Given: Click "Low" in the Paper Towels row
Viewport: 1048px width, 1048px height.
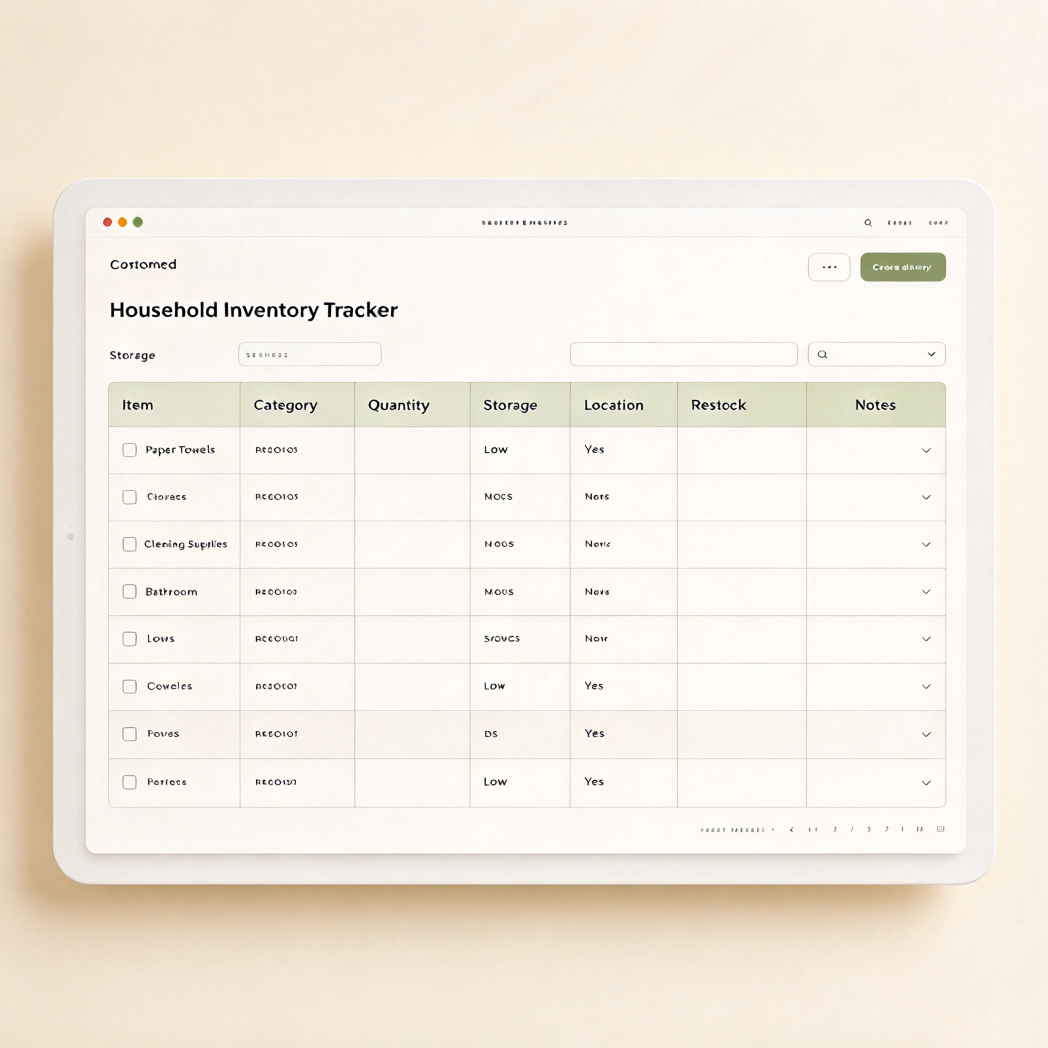Looking at the screenshot, I should pos(496,450).
